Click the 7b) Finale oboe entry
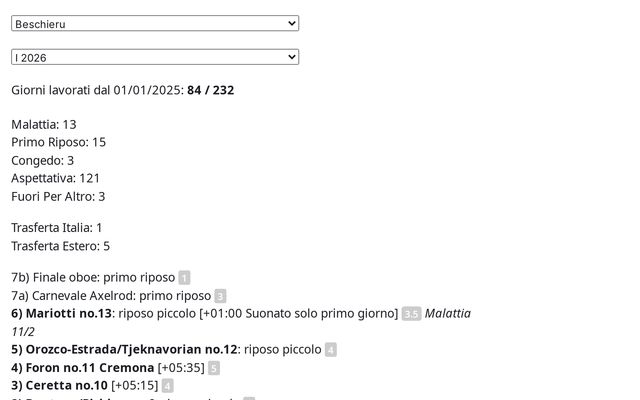Image resolution: width=640 pixels, height=400 pixels. (x=93, y=277)
